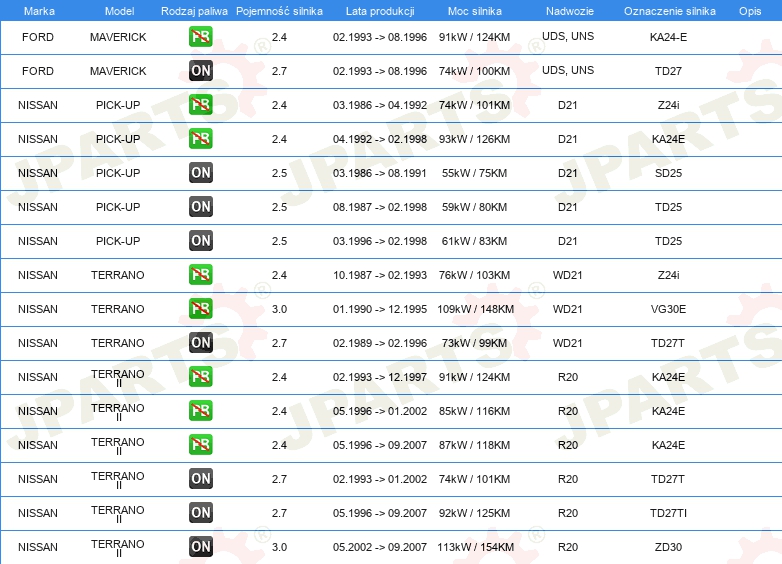The height and width of the screenshot is (564, 782).
Task: Click the diesel ON icon in the SD25 engine row
Action: tap(201, 173)
